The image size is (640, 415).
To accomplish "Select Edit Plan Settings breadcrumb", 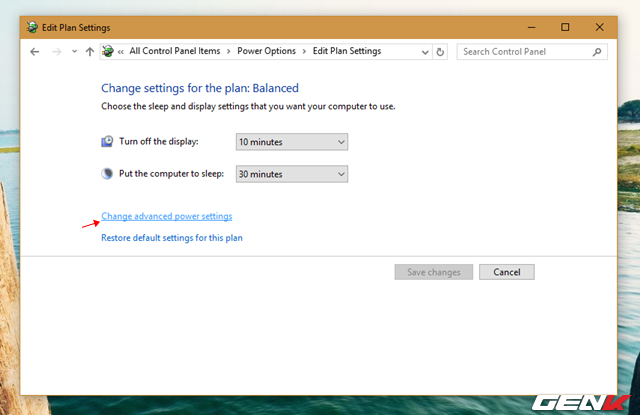I will [x=347, y=51].
